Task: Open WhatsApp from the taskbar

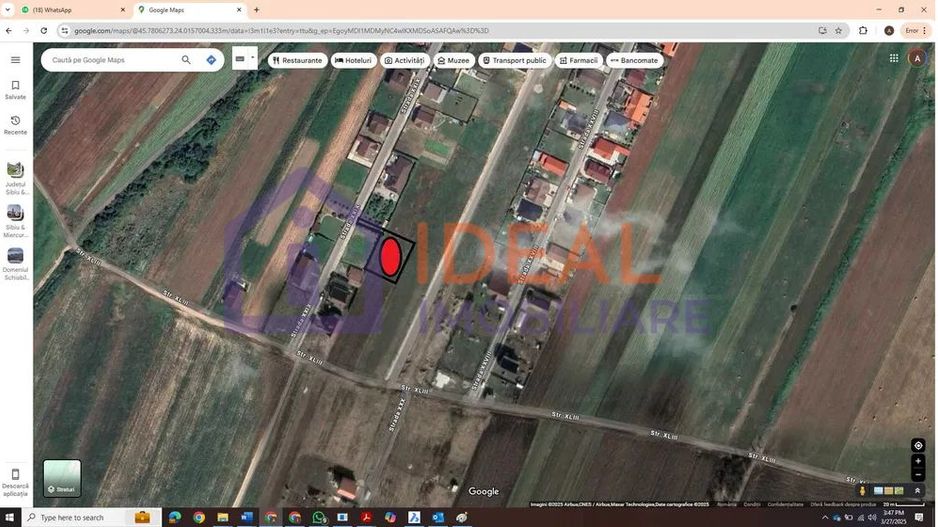Action: (x=319, y=517)
